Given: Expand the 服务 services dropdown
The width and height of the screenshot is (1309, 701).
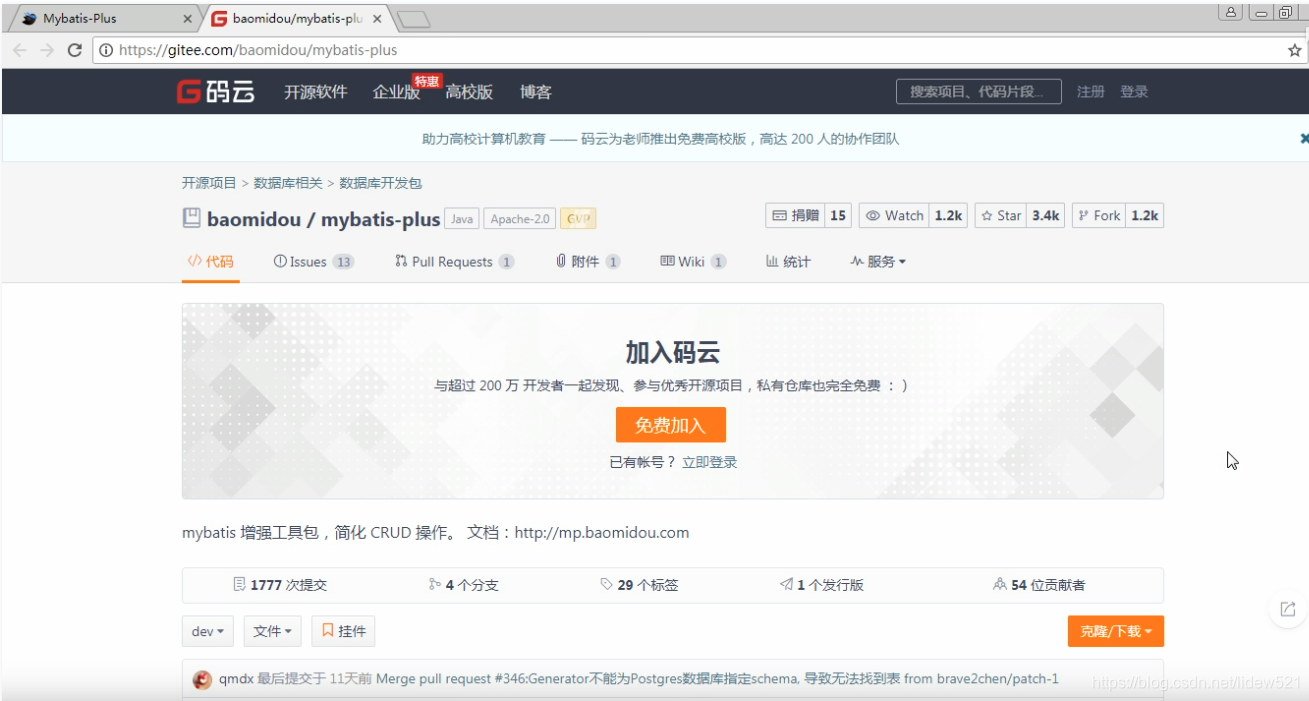Looking at the screenshot, I should click(x=878, y=261).
